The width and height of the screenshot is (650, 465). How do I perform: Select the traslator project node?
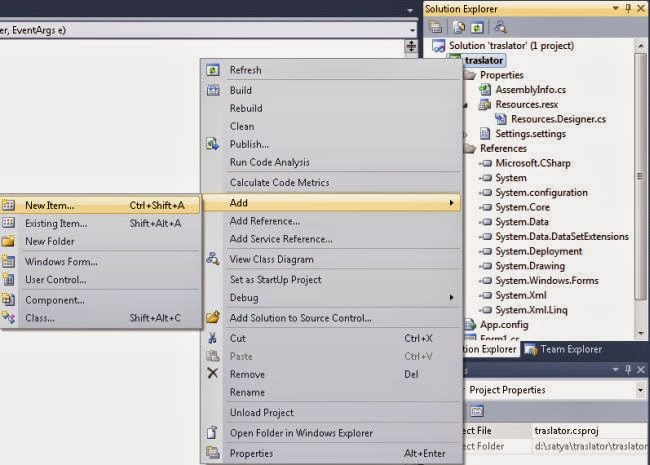pos(483,61)
